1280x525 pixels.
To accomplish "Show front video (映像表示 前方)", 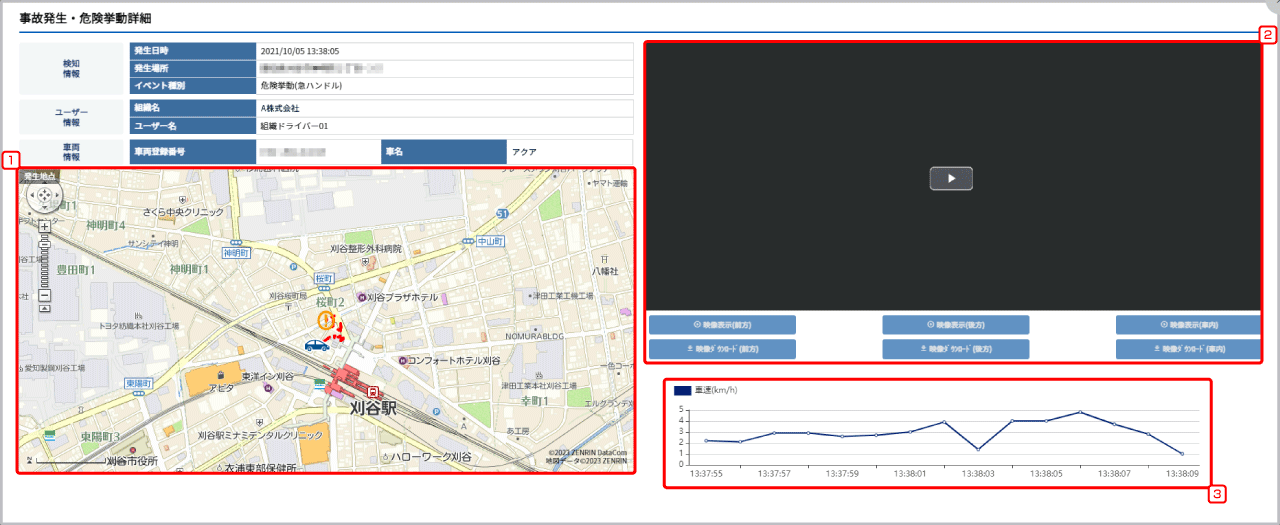I will pos(722,325).
